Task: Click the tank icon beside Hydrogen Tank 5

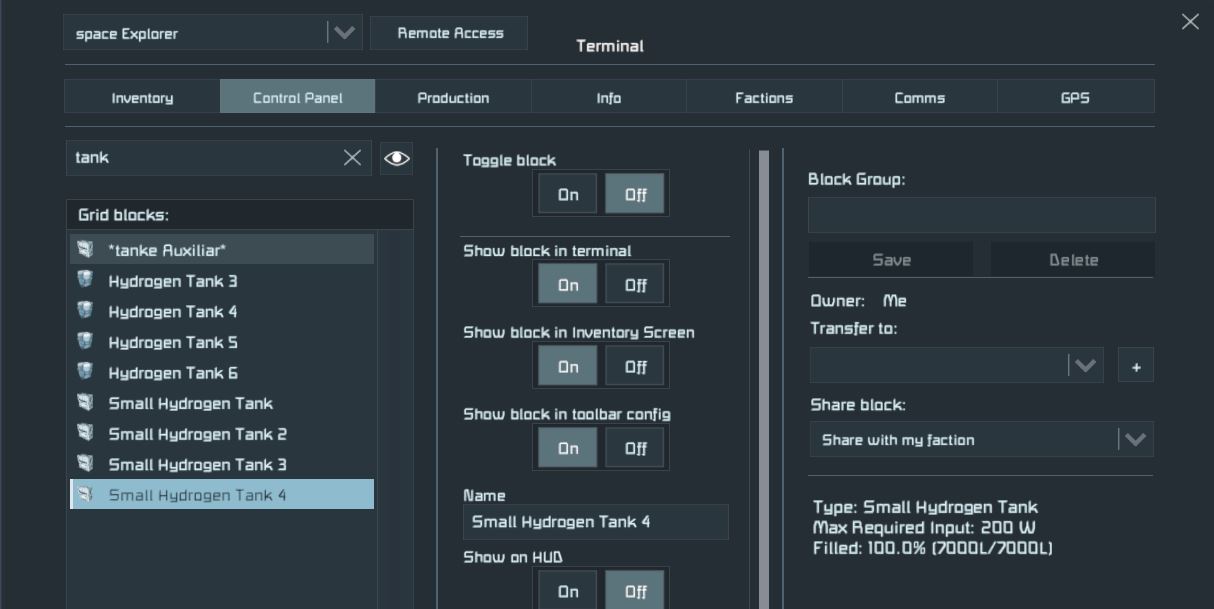Action: pyautogui.click(x=86, y=342)
